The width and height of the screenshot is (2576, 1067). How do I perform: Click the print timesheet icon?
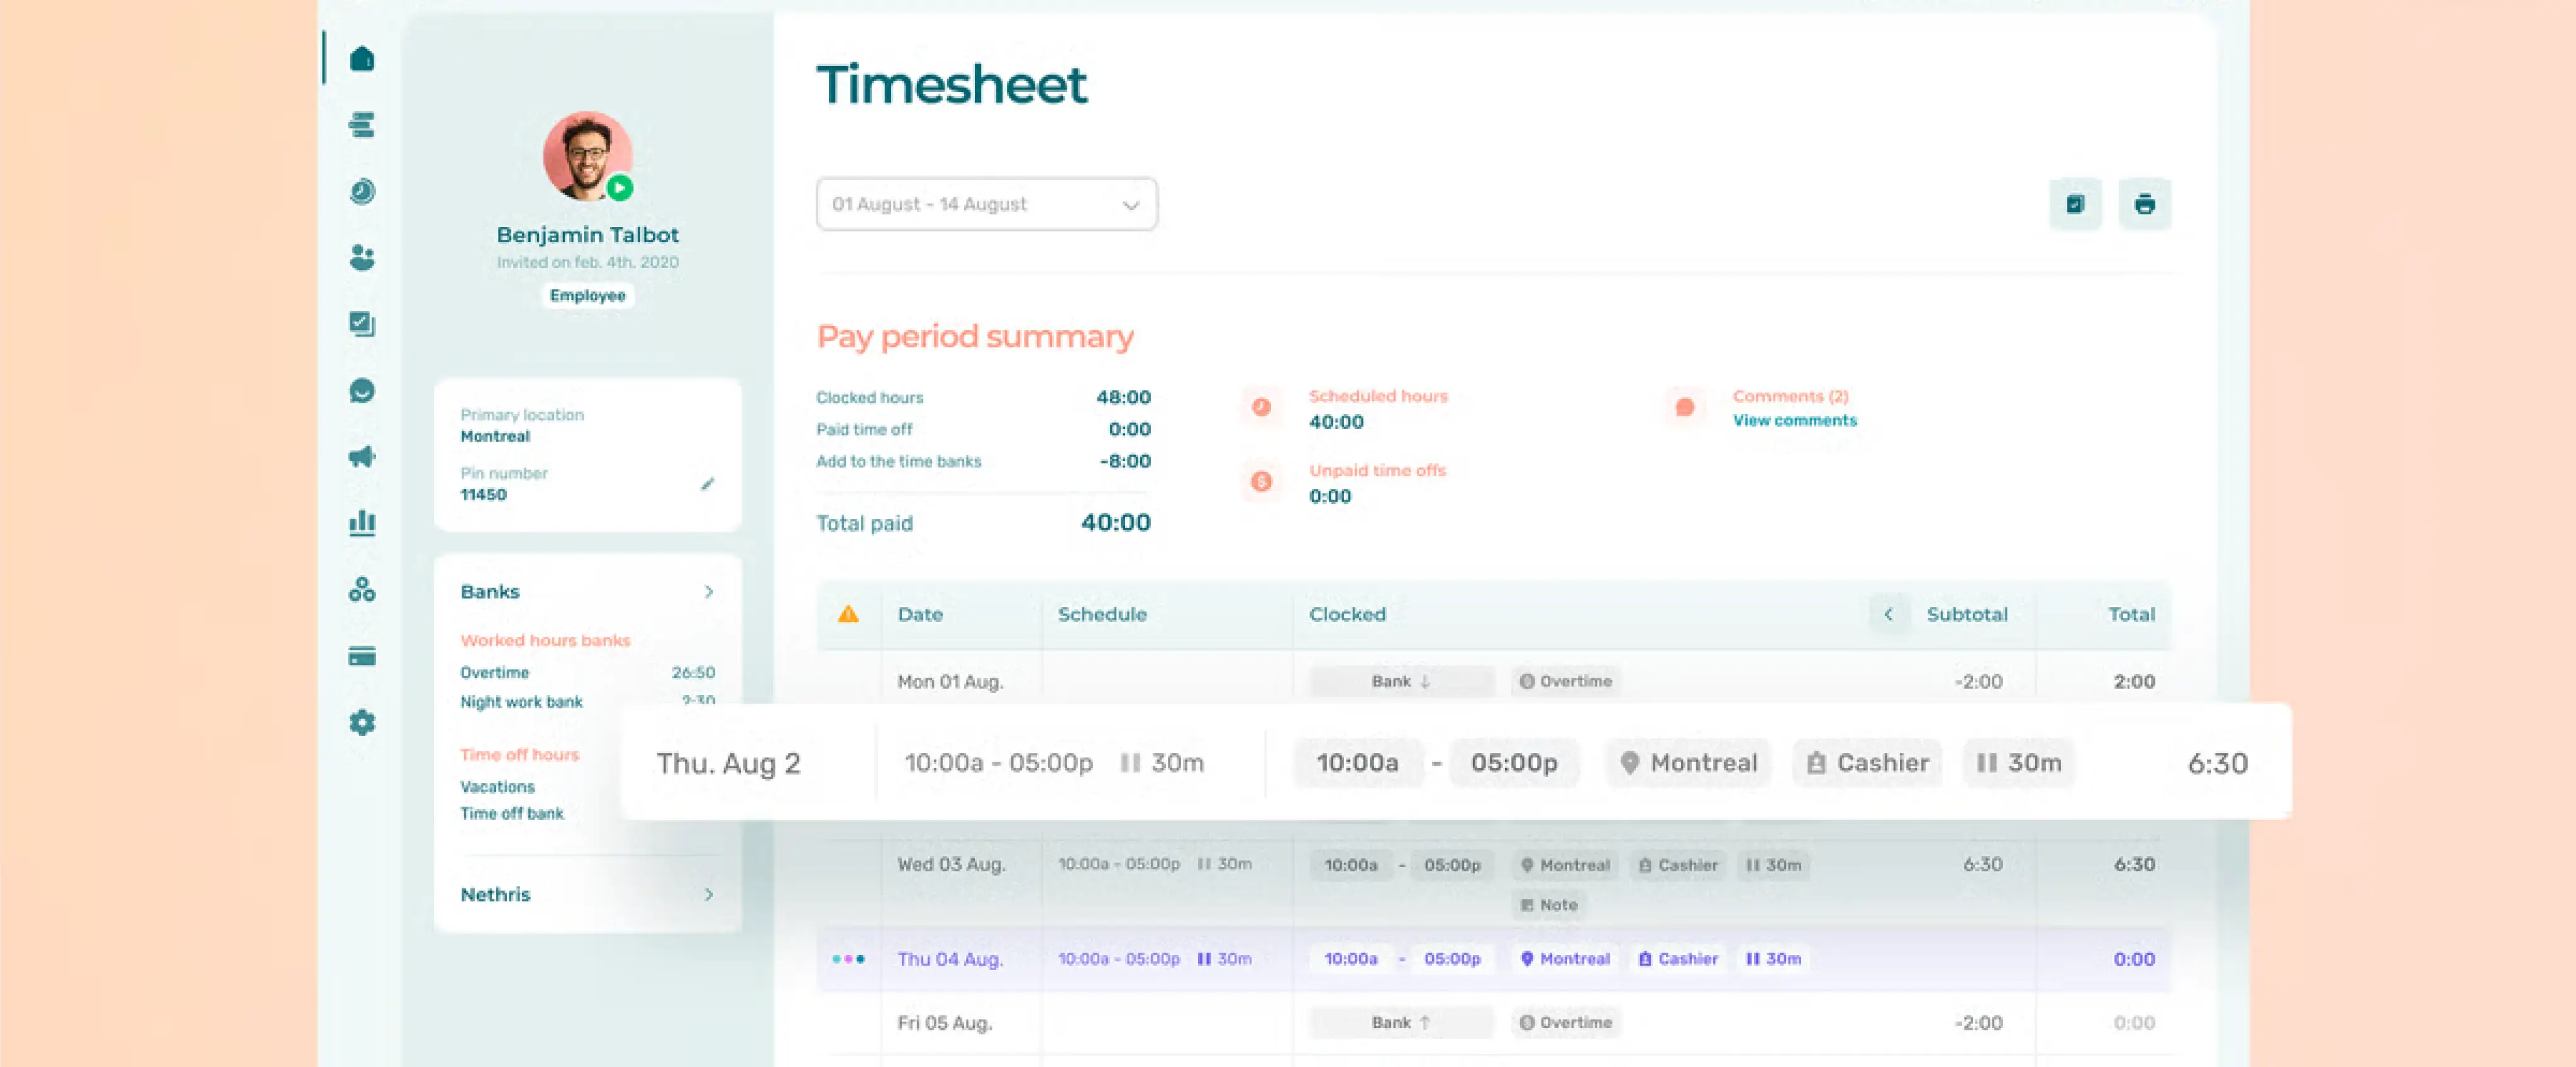(x=2144, y=204)
